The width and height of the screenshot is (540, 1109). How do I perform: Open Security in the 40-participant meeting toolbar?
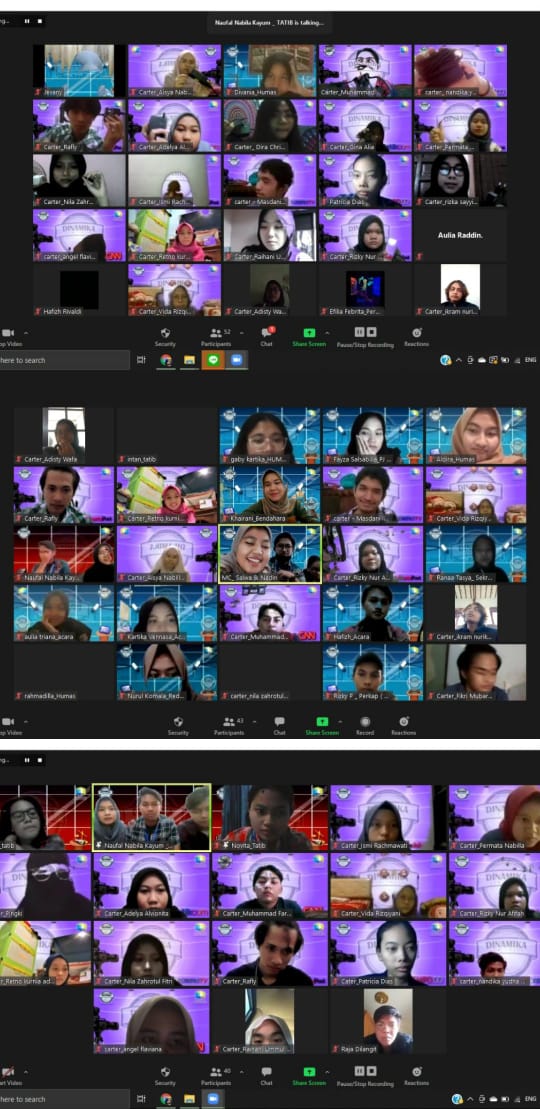165,1076
